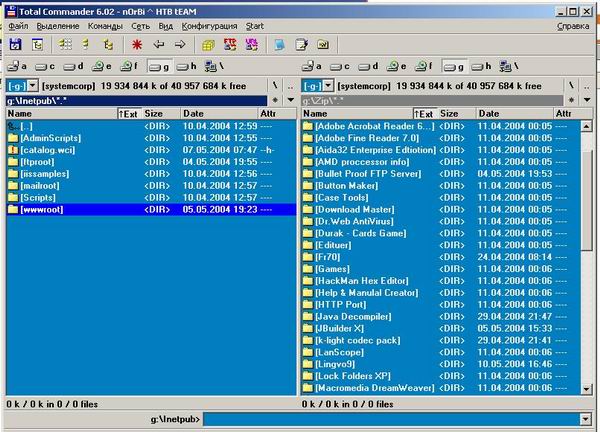Open command line history dropdown
Viewport: 600px width, 432px height.
[585, 419]
